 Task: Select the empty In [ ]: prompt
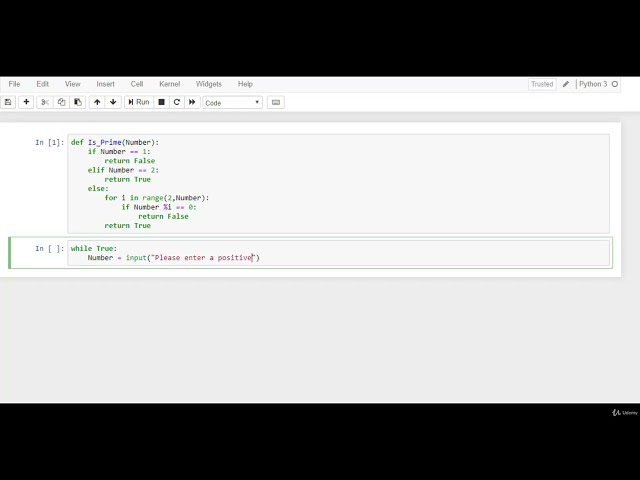(49, 249)
